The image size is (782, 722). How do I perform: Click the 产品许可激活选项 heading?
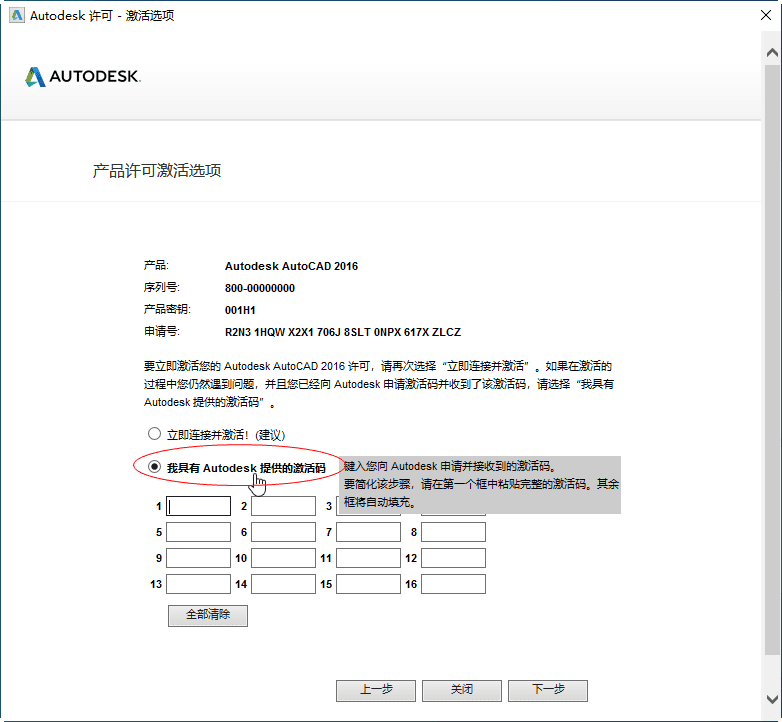(x=157, y=171)
